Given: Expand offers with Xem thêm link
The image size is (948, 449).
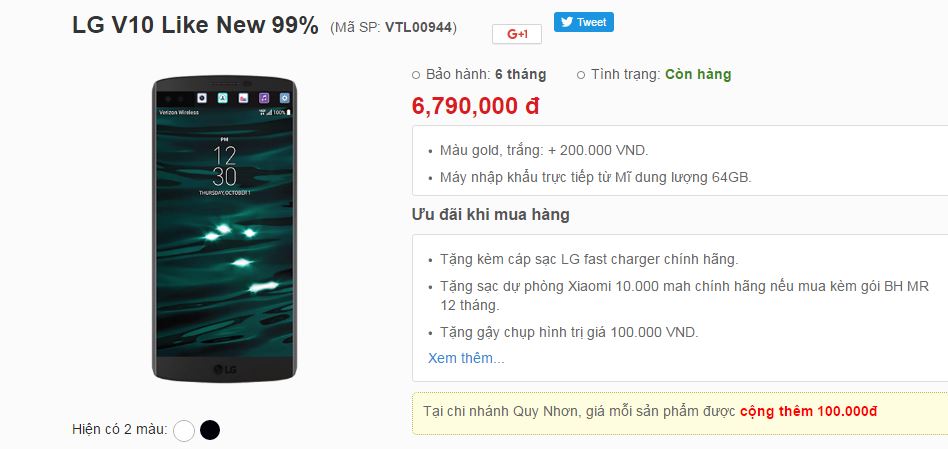Looking at the screenshot, I should (466, 358).
